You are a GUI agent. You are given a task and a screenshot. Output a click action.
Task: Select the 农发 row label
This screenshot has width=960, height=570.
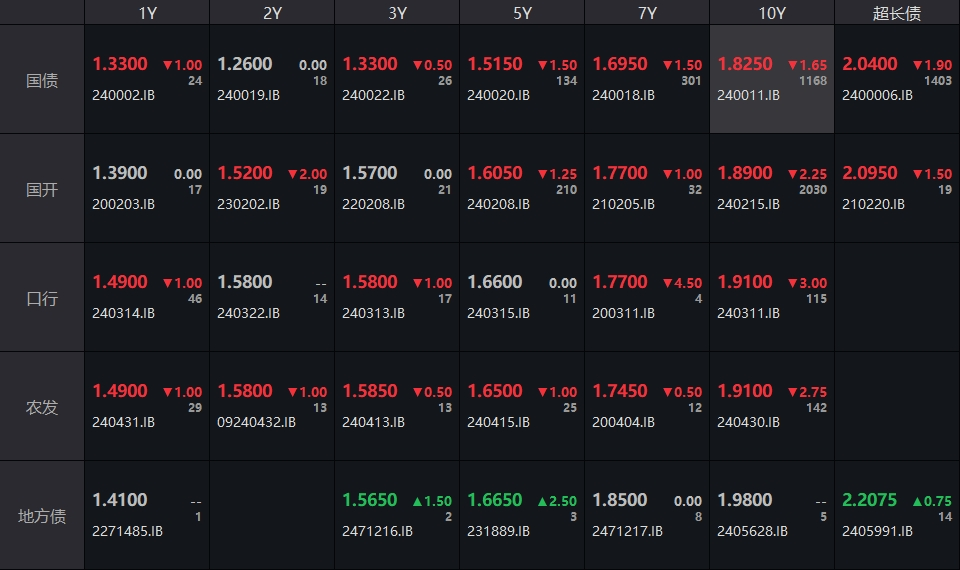pyautogui.click(x=42, y=407)
